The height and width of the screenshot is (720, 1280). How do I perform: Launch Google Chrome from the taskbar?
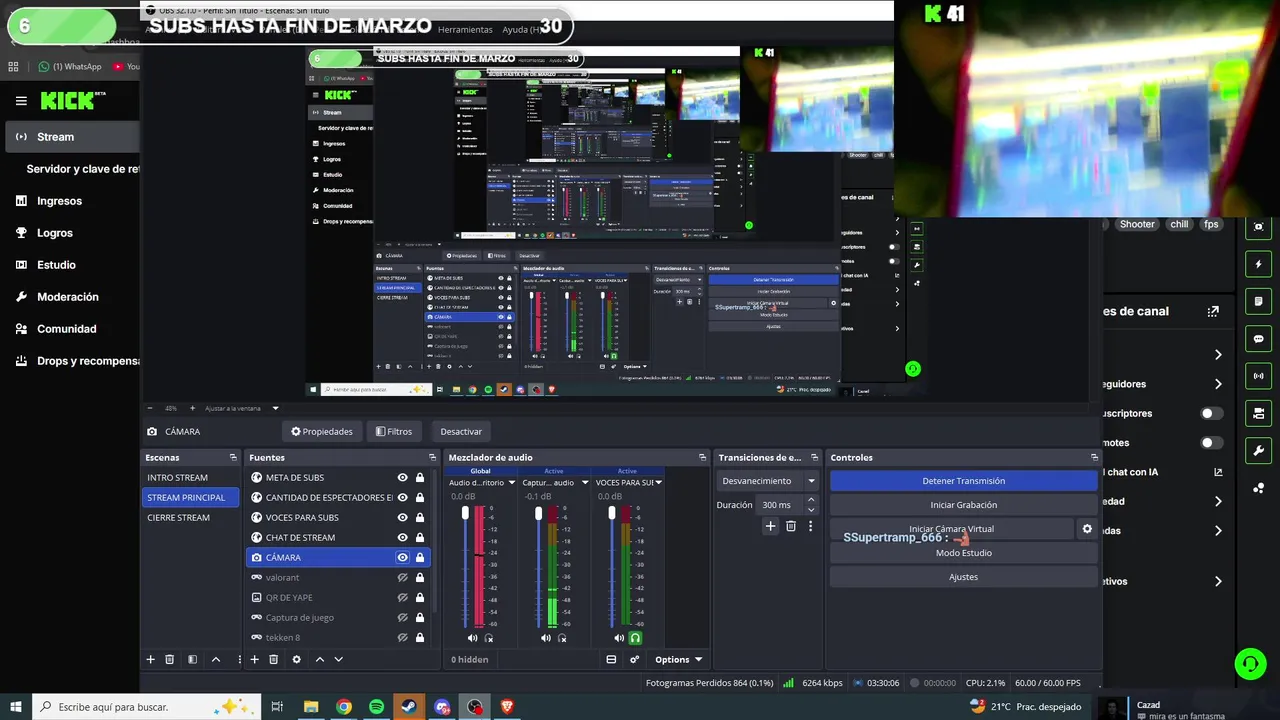344,707
